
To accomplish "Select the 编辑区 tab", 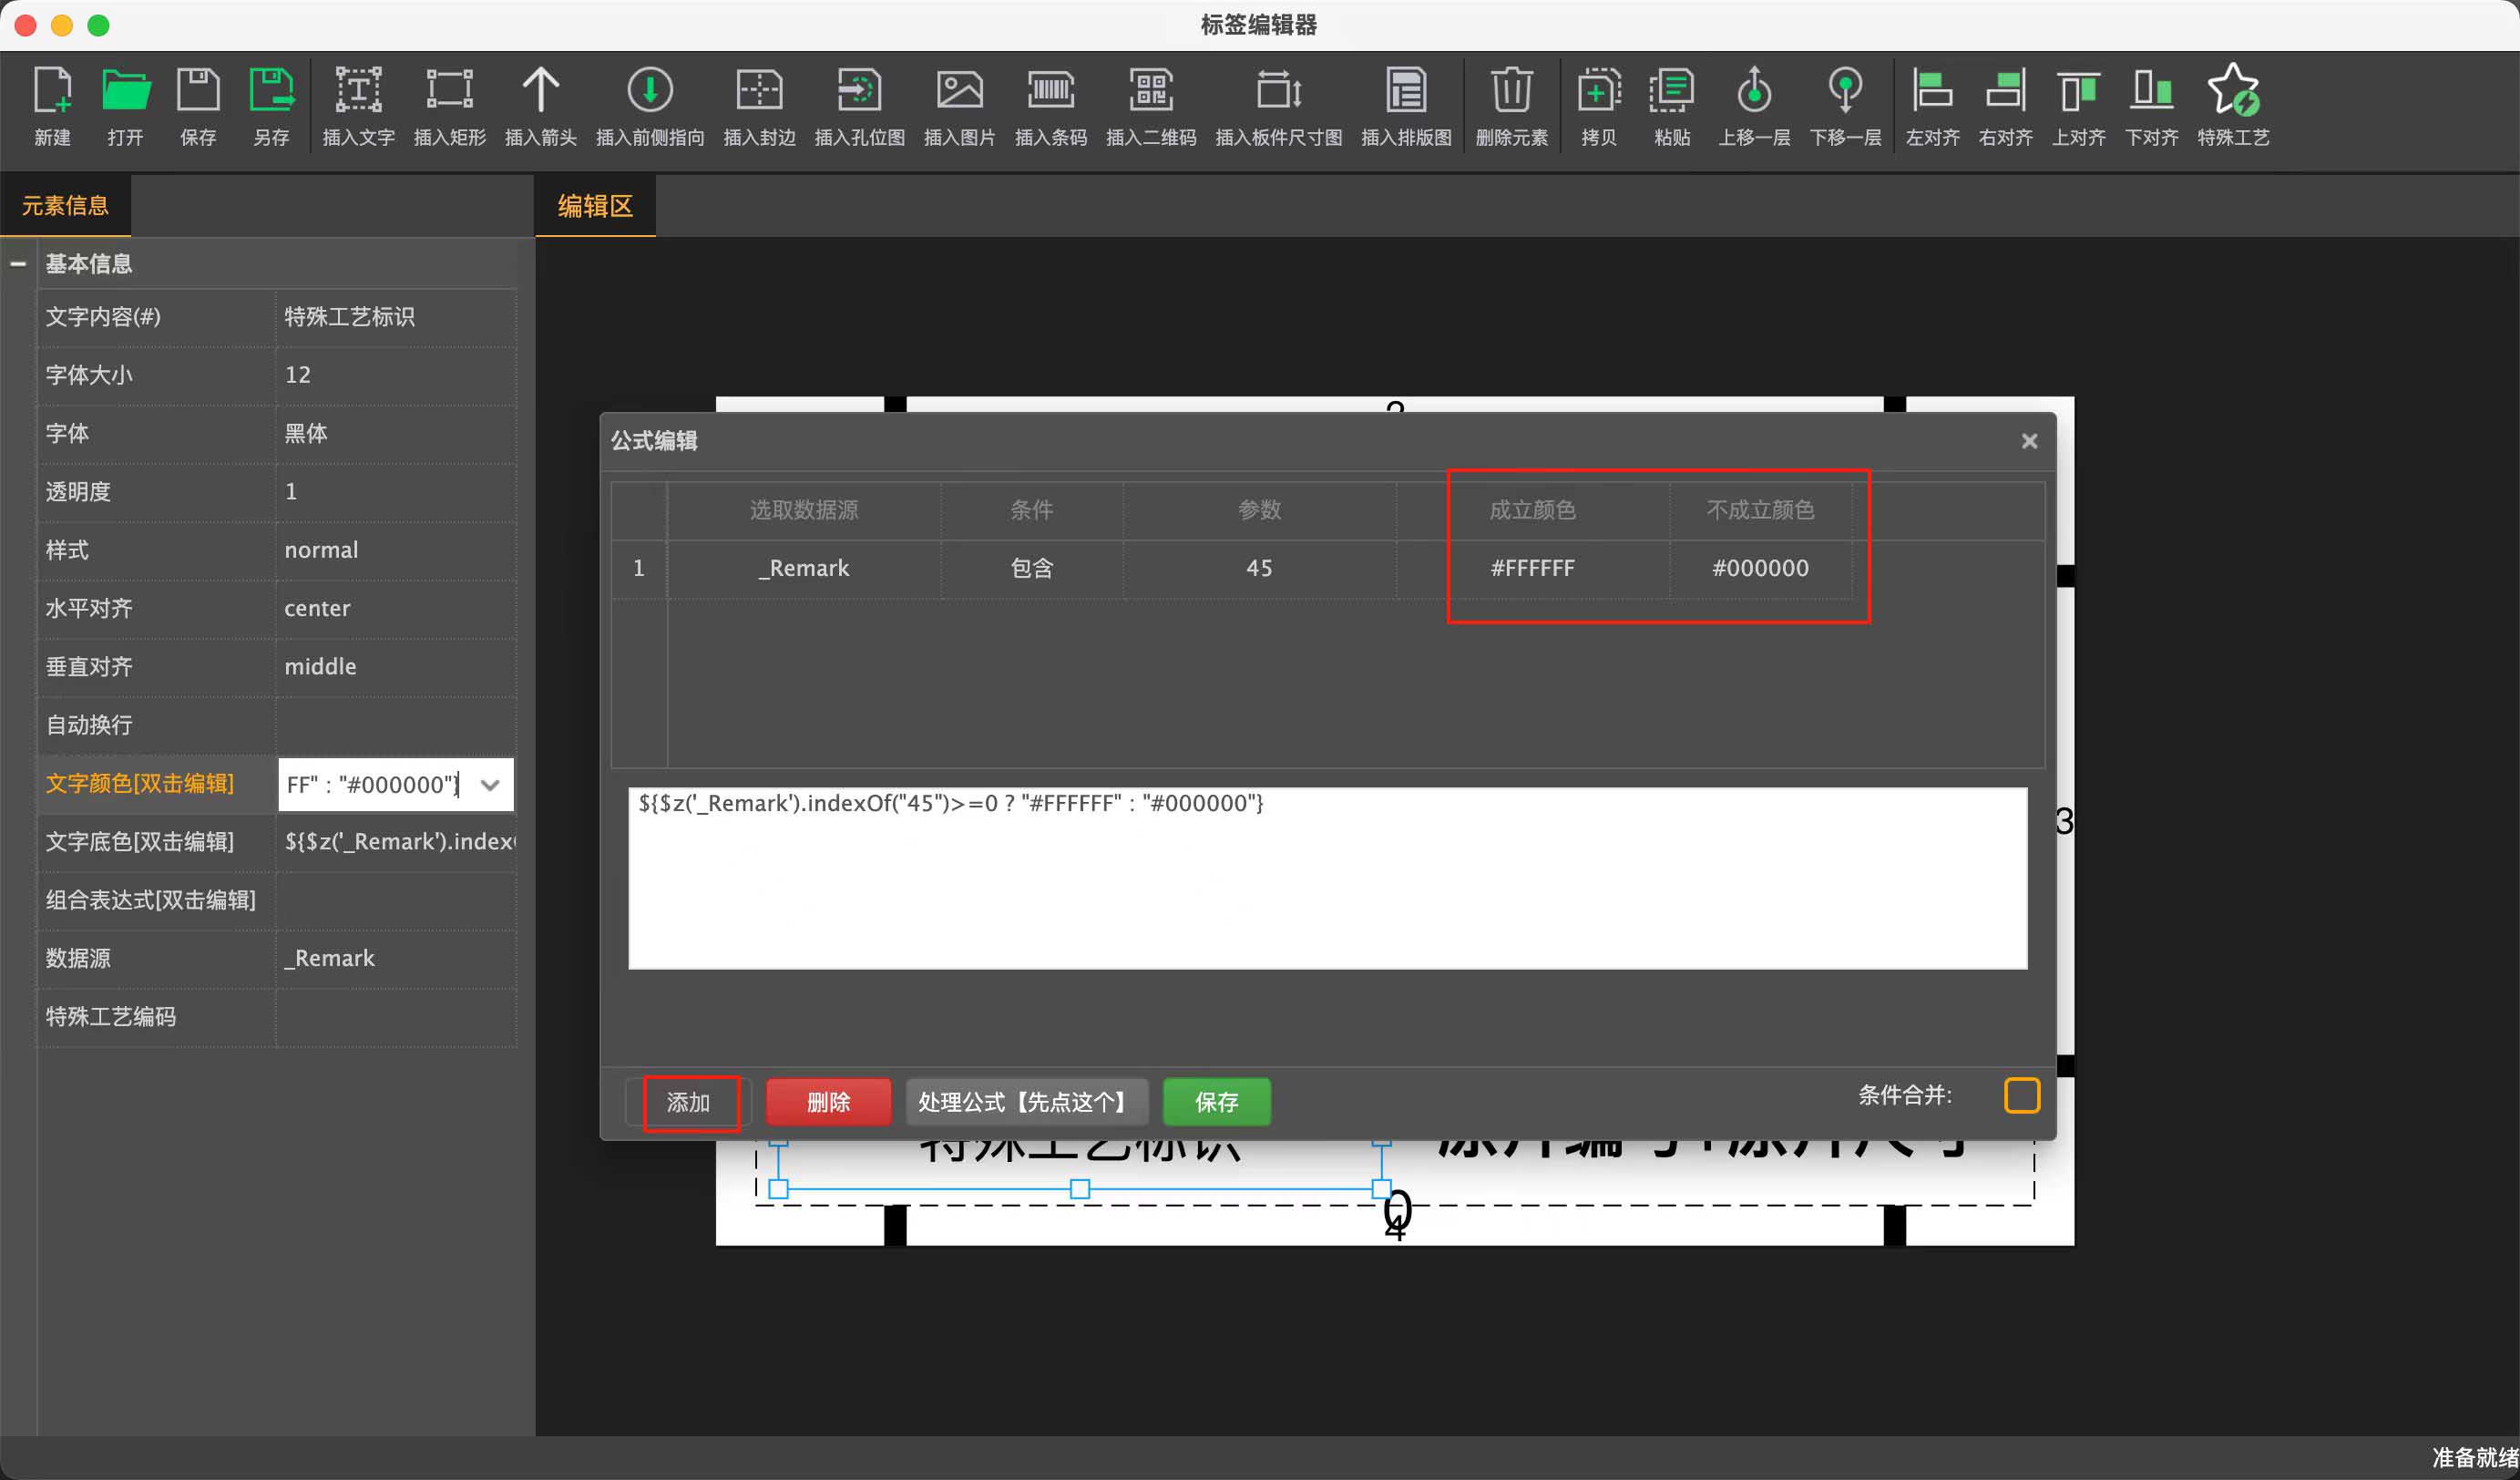I will (595, 206).
